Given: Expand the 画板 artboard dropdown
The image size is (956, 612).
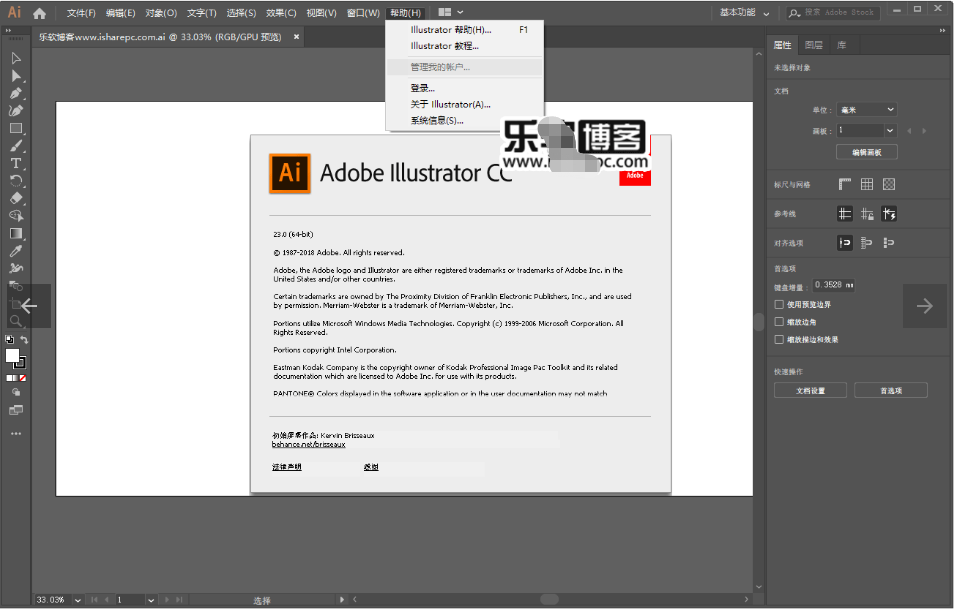Looking at the screenshot, I should 890,130.
